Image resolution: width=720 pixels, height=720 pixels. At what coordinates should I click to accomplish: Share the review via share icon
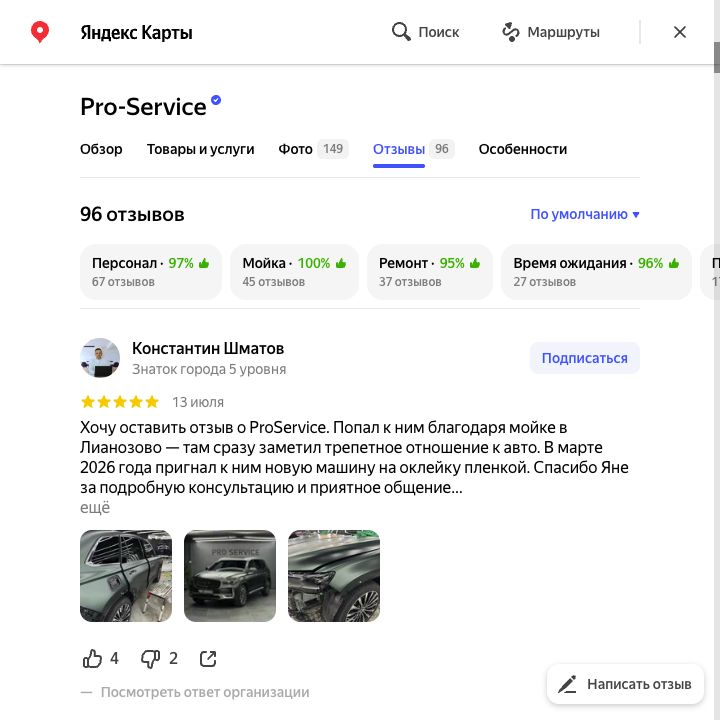(208, 658)
